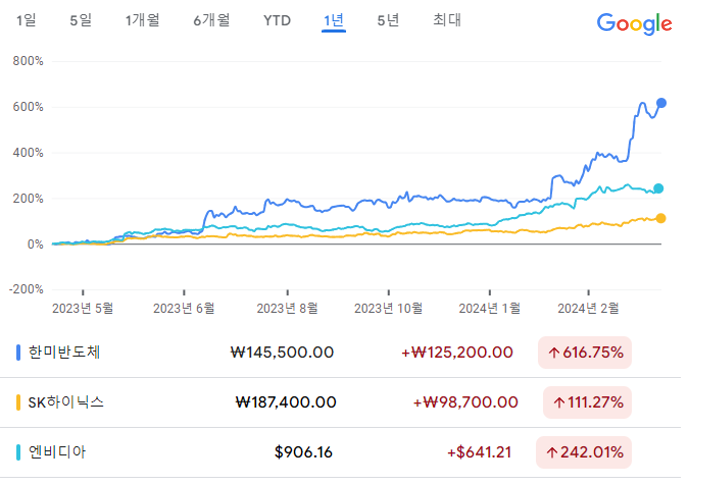Click the 2024년 2월 axis label

(588, 308)
